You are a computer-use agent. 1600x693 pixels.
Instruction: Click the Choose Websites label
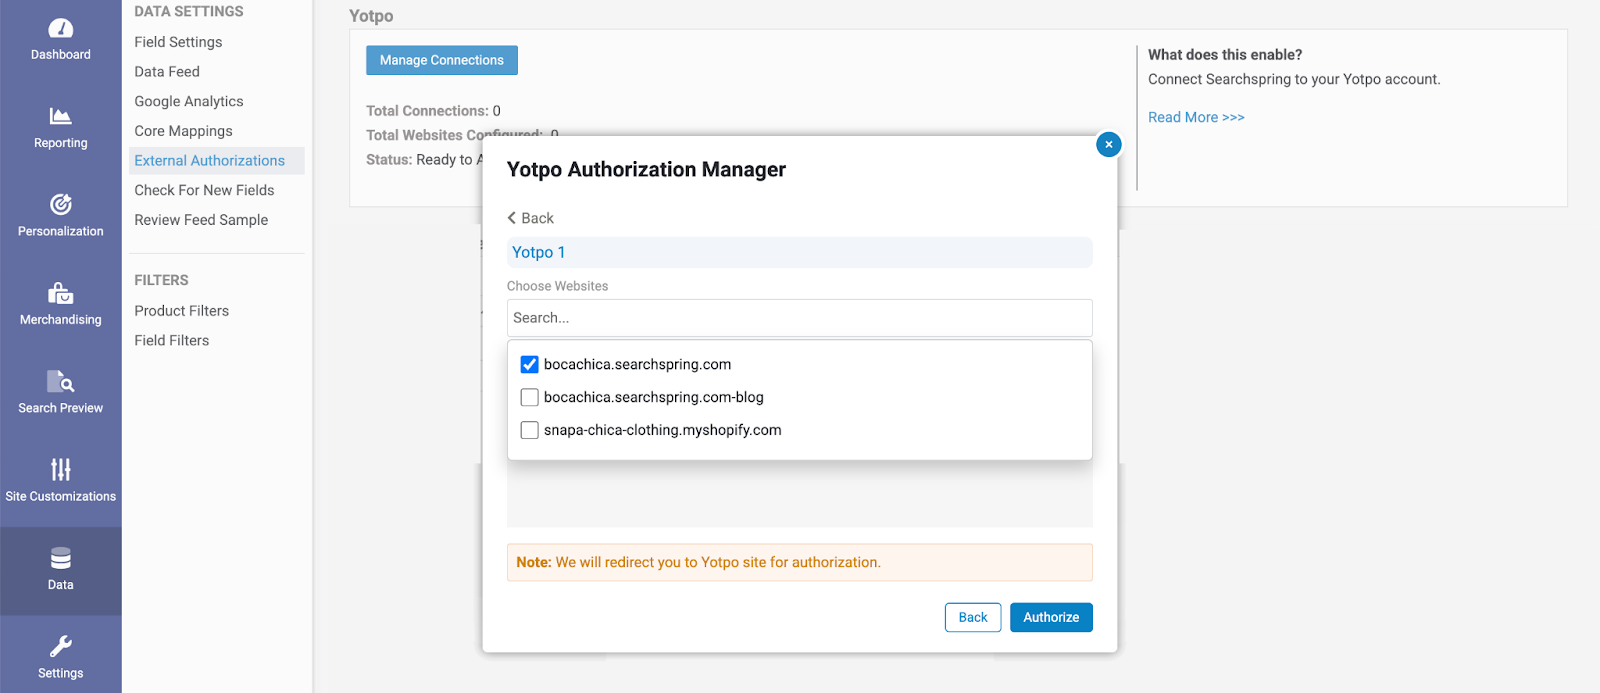click(557, 286)
